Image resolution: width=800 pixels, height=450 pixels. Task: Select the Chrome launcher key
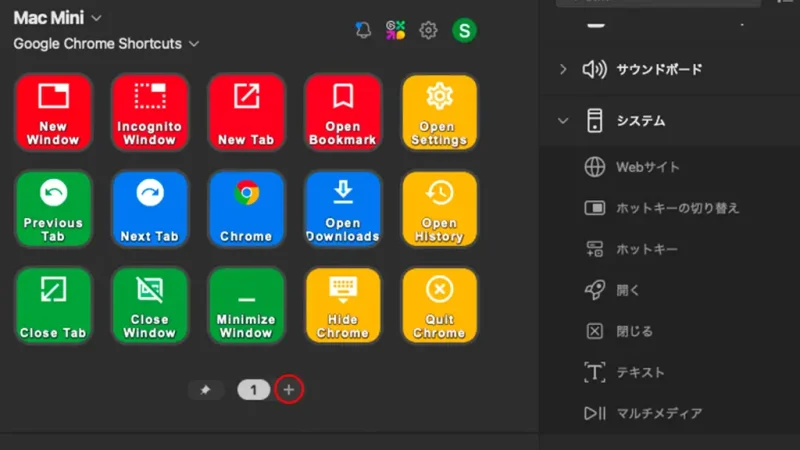(x=246, y=209)
